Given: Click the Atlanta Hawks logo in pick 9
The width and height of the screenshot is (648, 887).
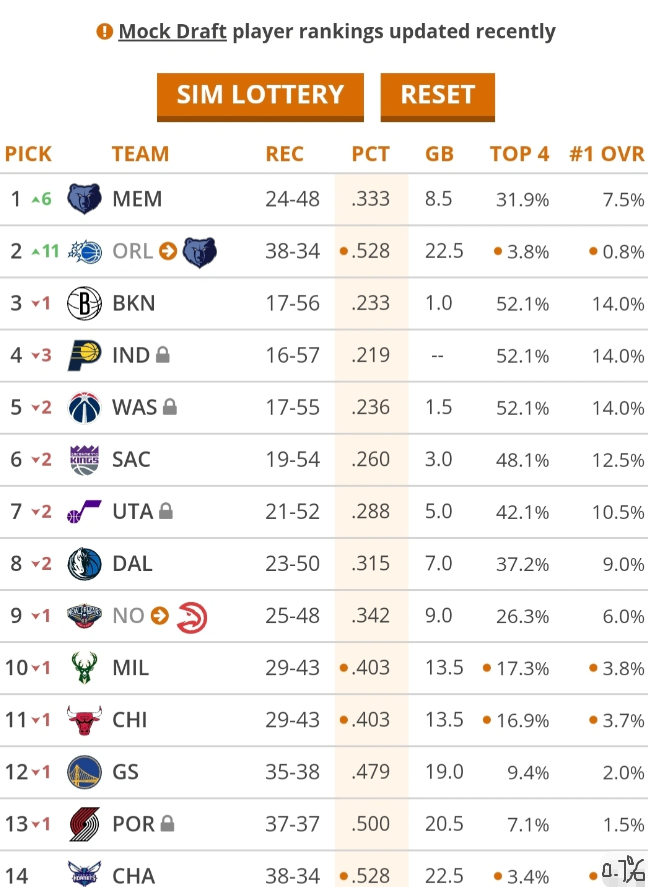Looking at the screenshot, I should point(191,616).
